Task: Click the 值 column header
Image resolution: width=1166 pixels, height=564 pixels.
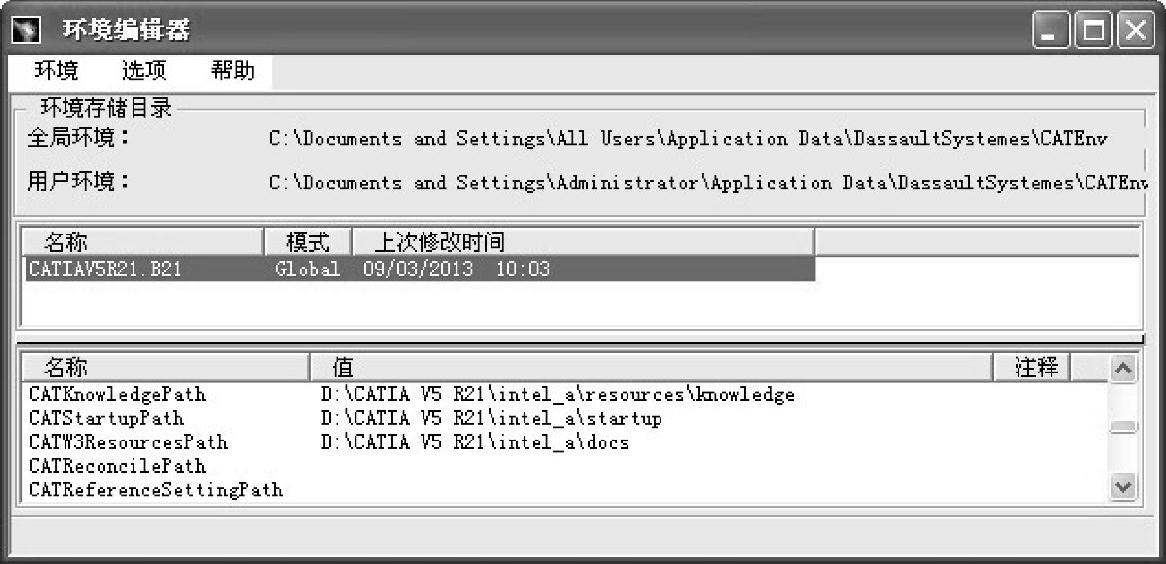Action: [651, 367]
